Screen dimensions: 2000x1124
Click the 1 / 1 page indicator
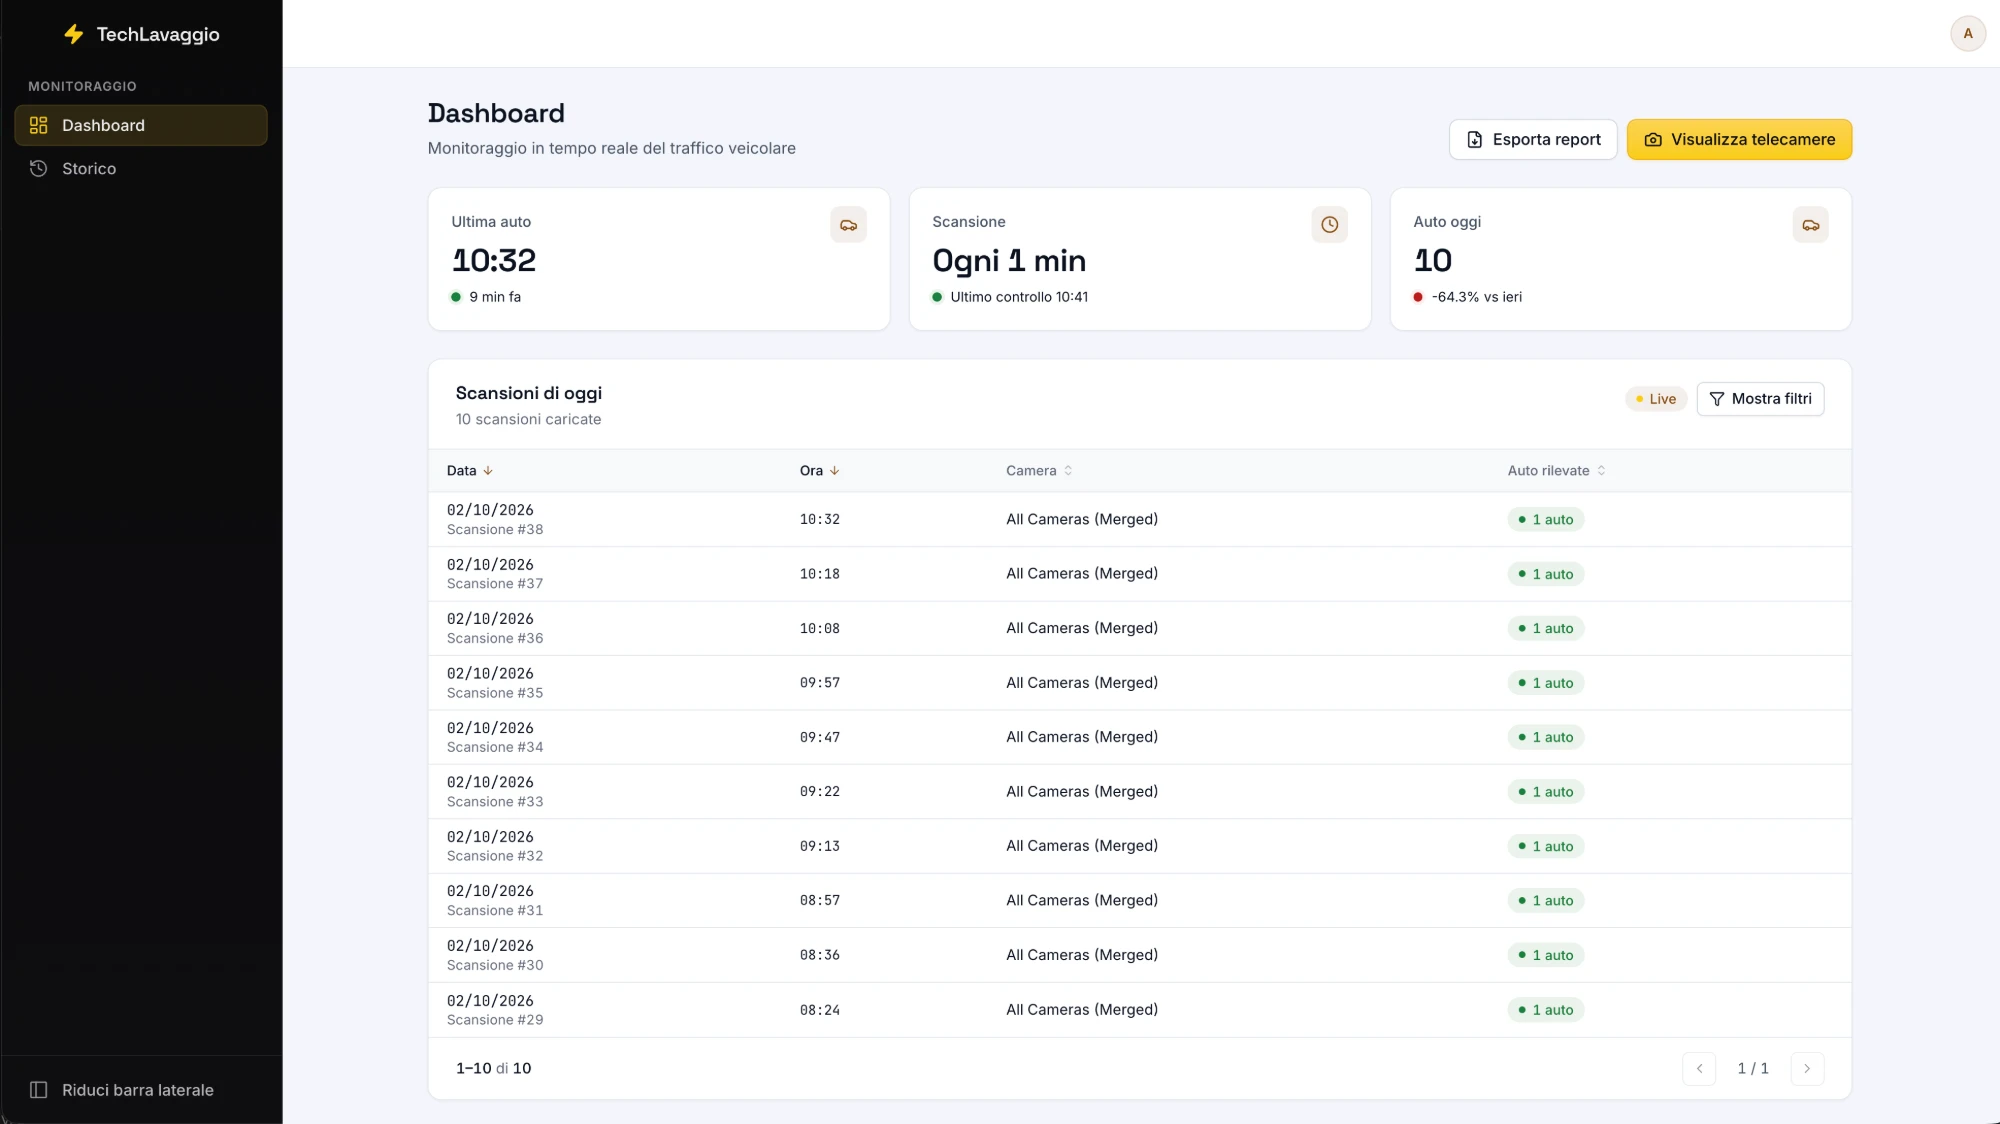[1753, 1069]
